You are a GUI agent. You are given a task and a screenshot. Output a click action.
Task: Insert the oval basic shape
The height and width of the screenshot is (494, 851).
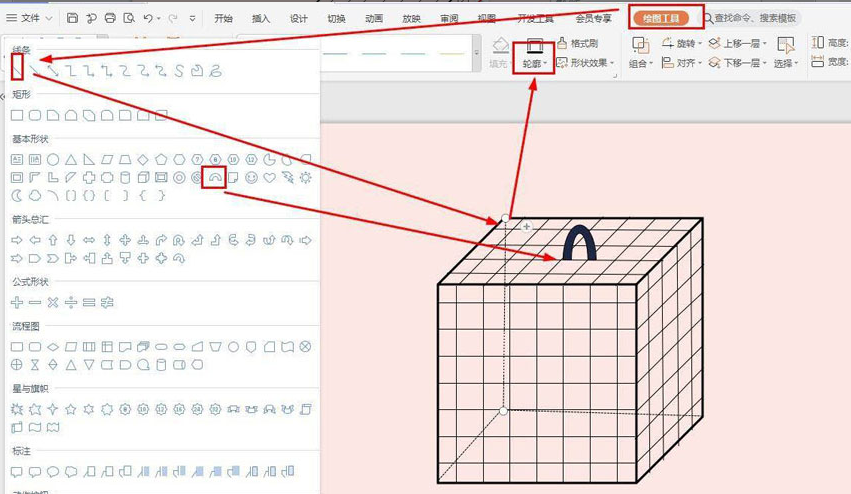coord(53,160)
